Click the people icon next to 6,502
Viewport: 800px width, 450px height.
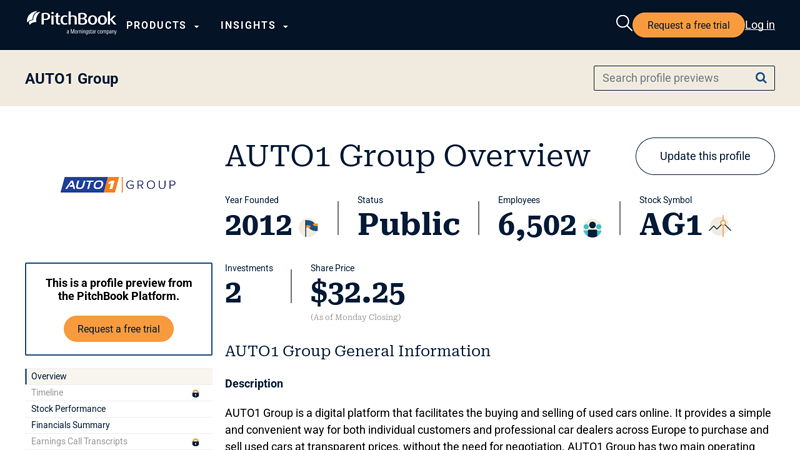pyautogui.click(x=592, y=228)
